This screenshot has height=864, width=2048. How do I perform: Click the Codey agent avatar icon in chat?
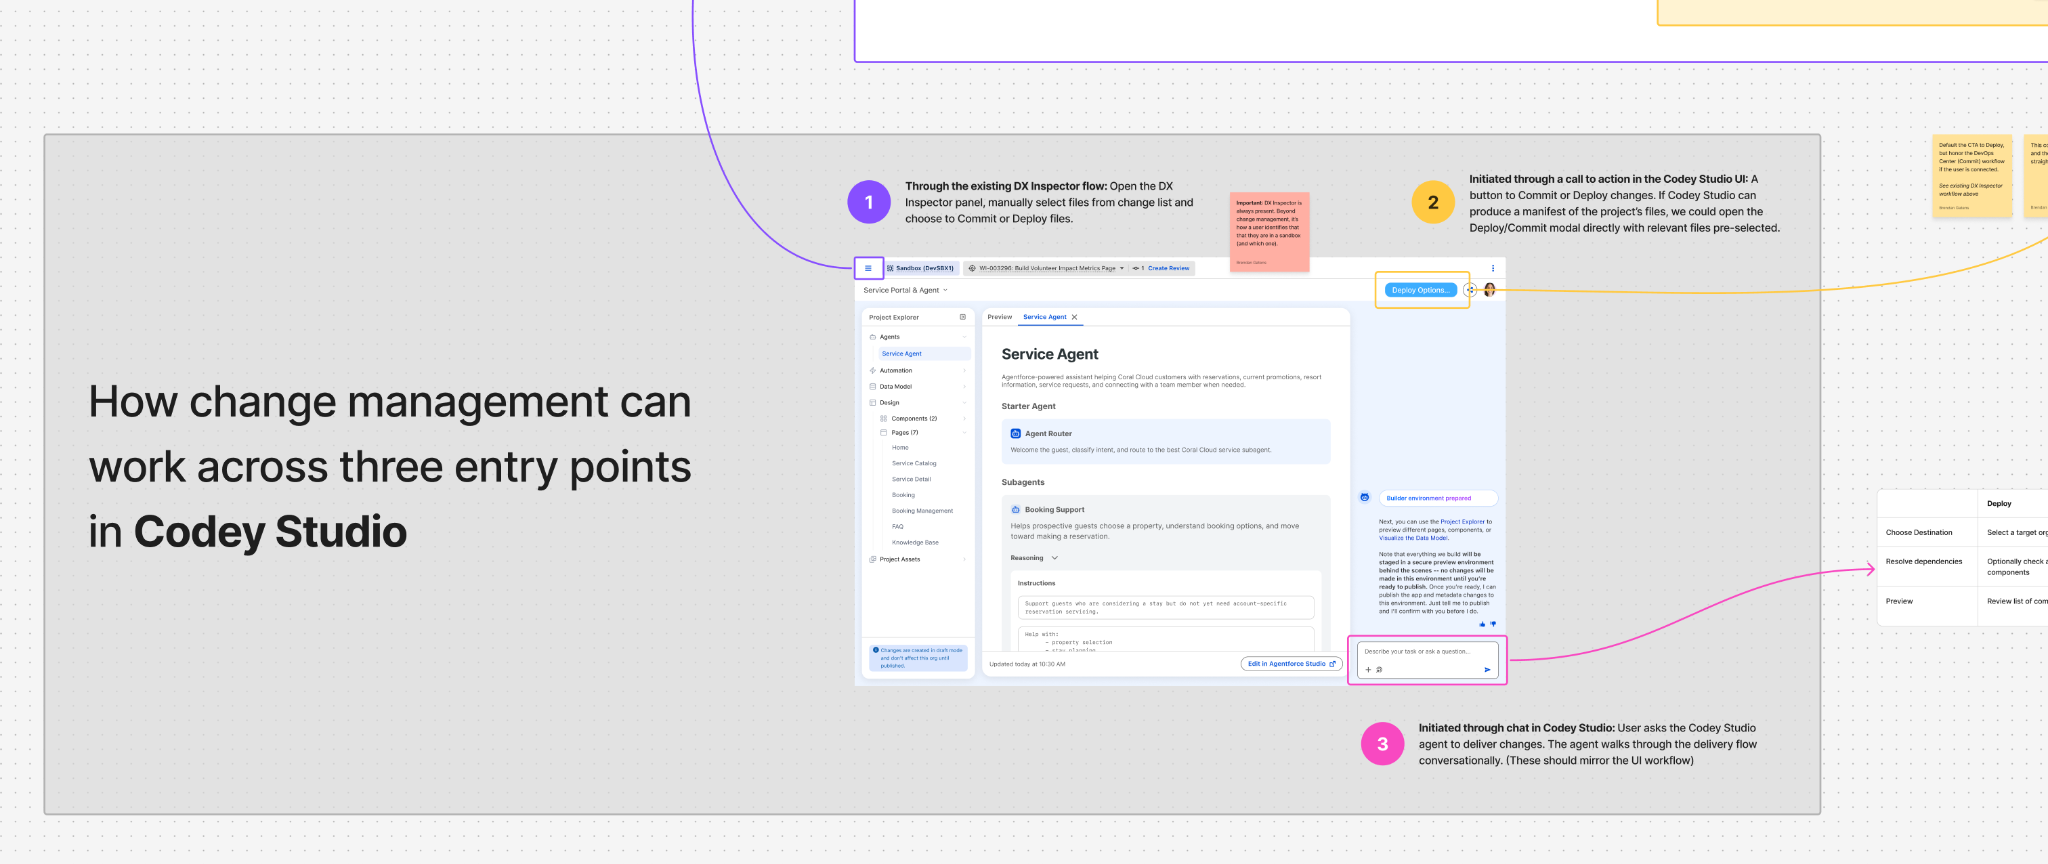click(x=1365, y=497)
